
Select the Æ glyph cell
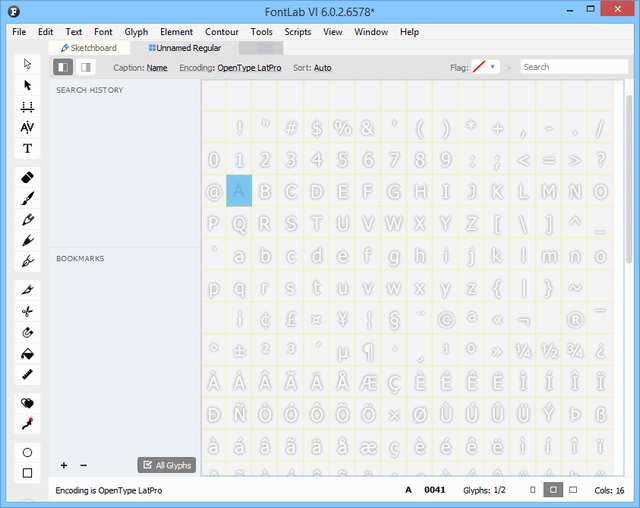(368, 382)
